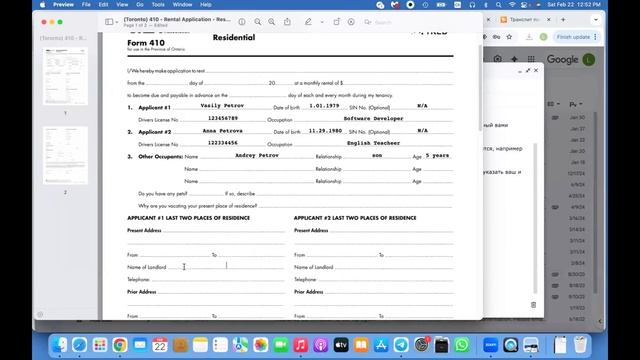
Task: Expand the Gmail compose window to full screen
Action: click(528, 71)
